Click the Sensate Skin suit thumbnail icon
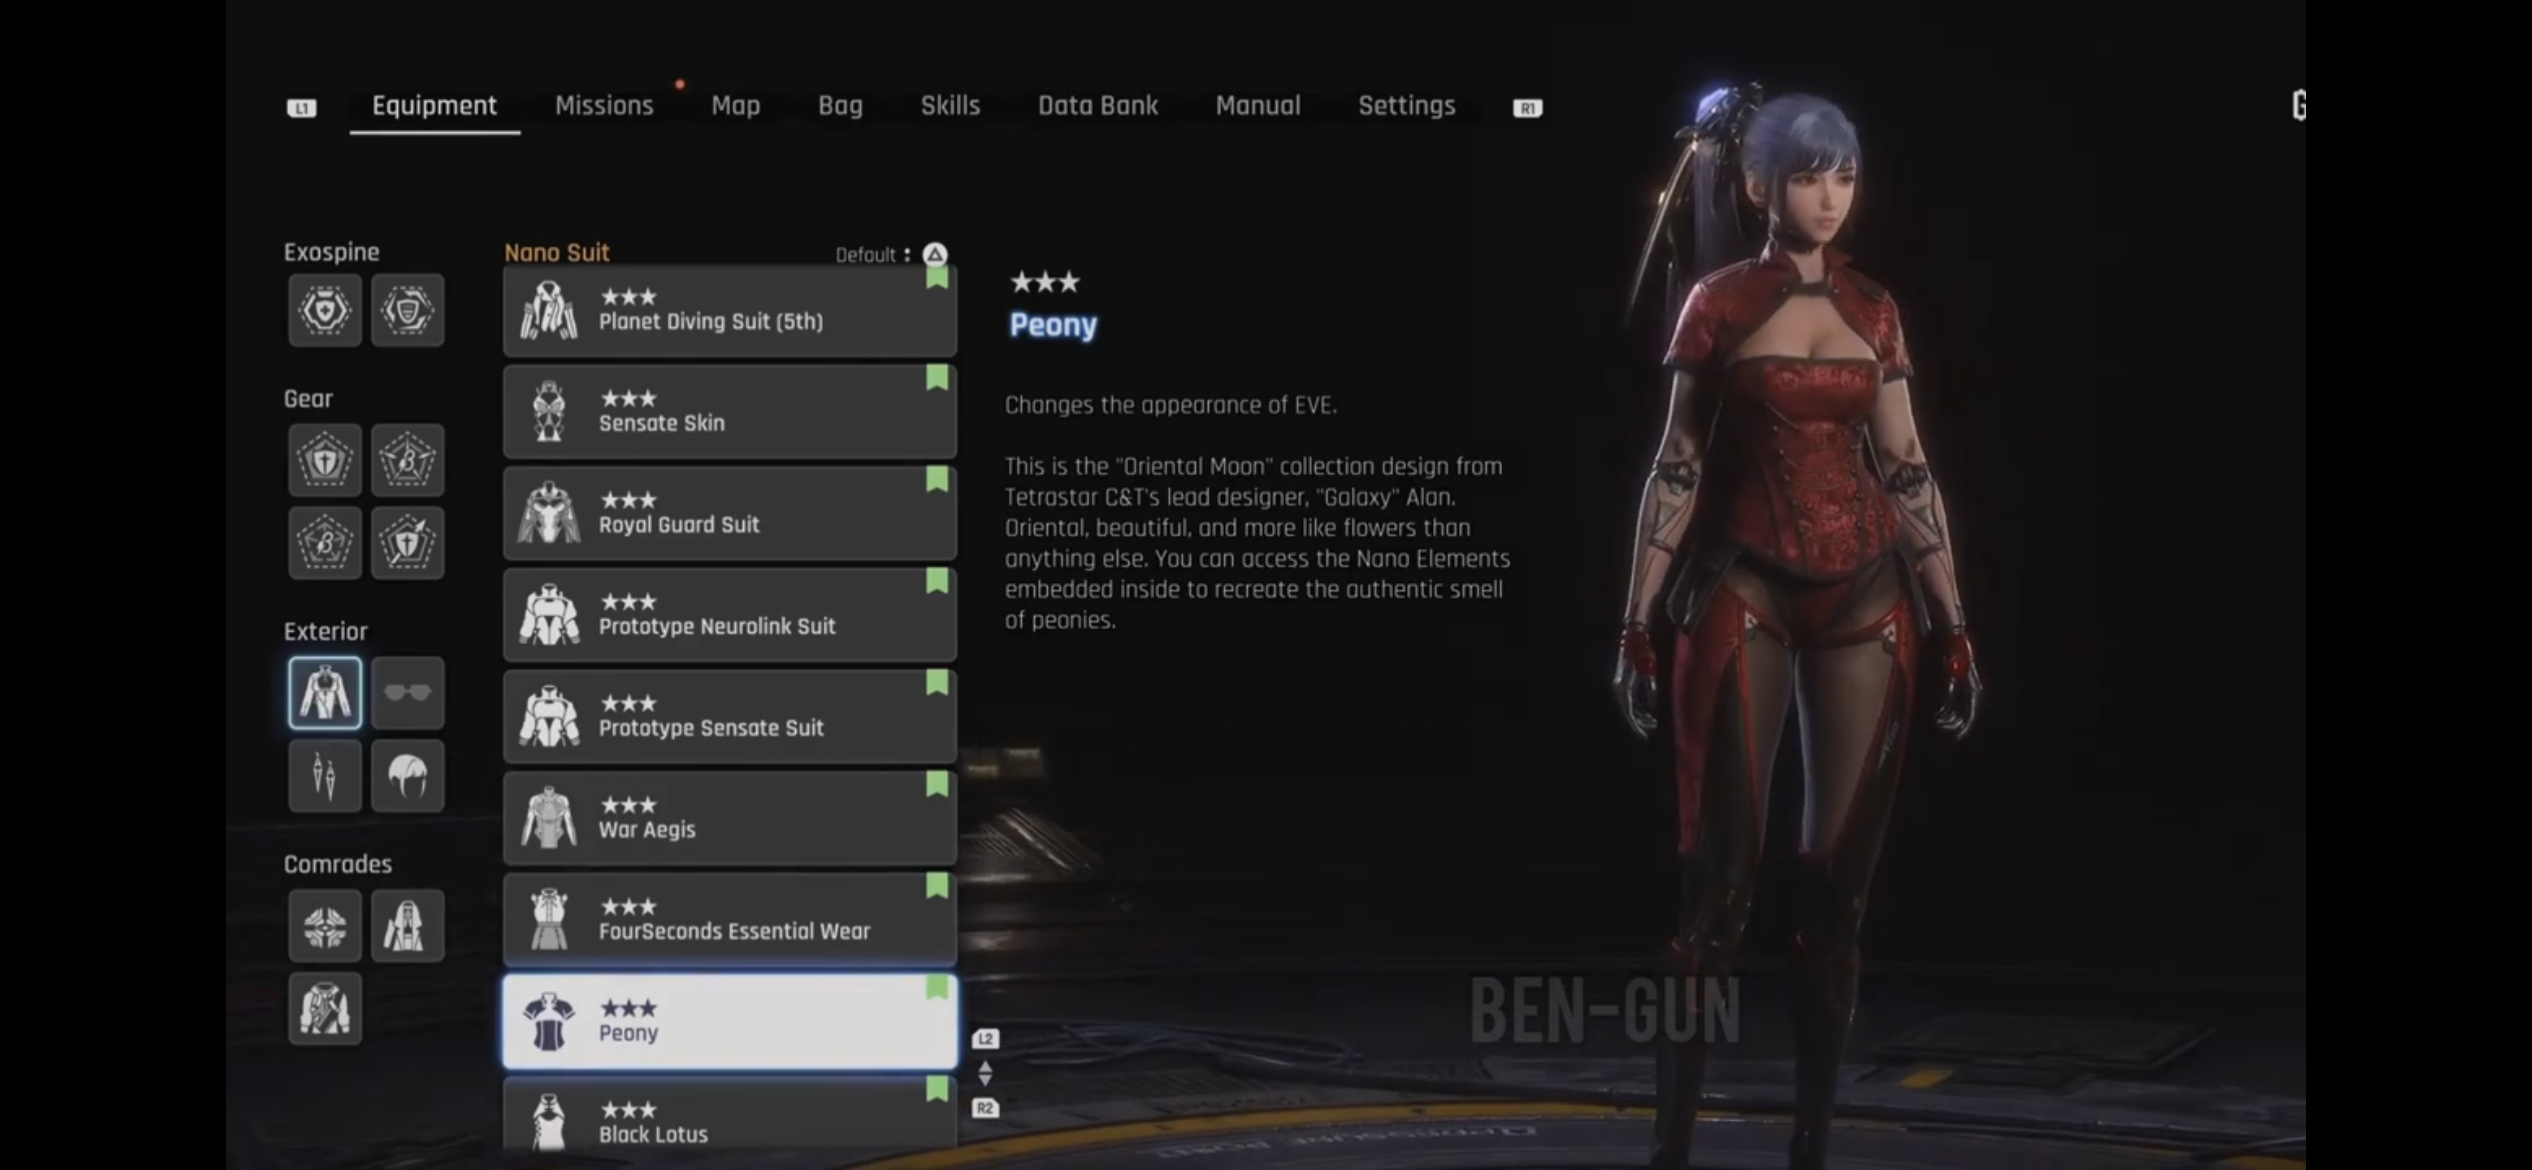The image size is (2532, 1170). click(549, 411)
